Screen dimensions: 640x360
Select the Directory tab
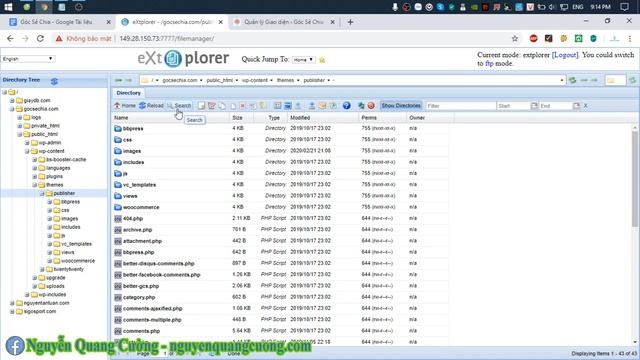click(129, 93)
